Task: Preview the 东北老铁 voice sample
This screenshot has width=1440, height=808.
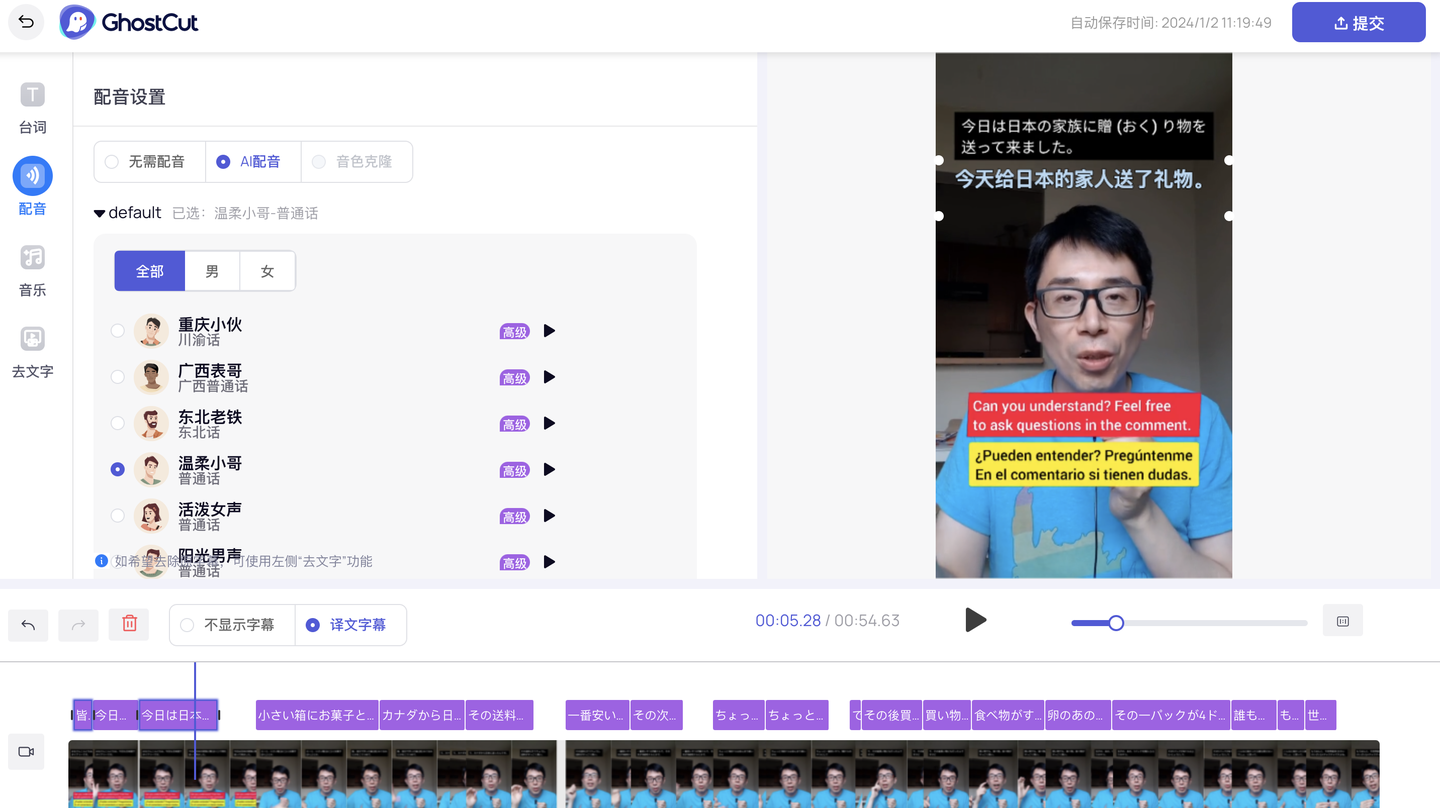Action: point(549,423)
